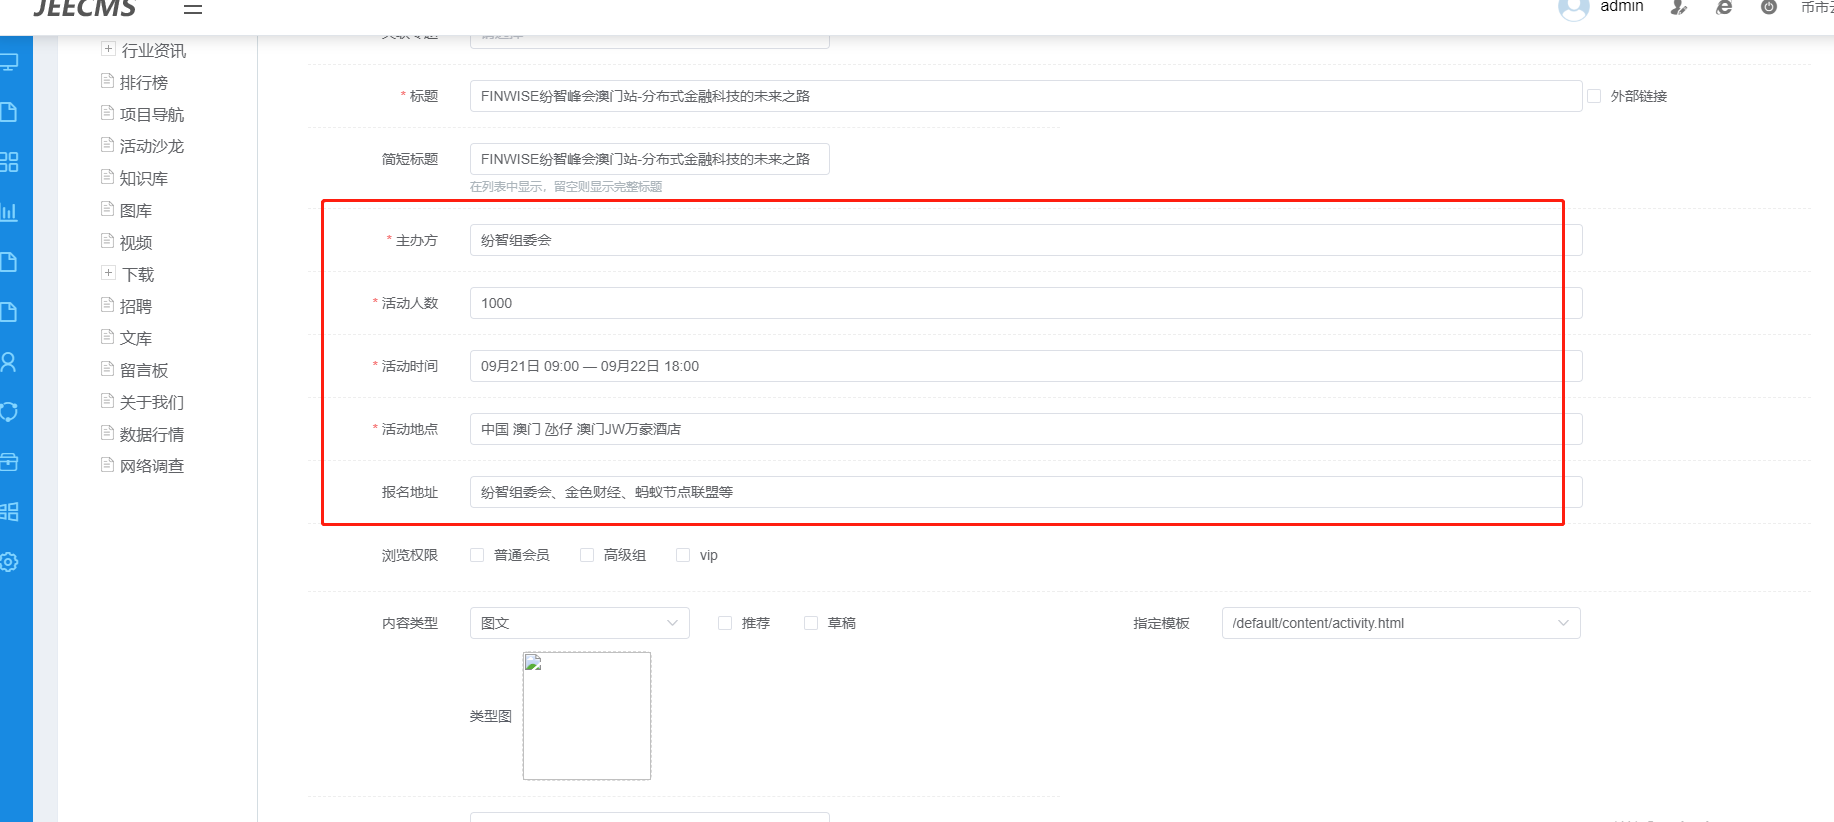Mark content as 草稿 checkbox
1834x822 pixels.
click(x=811, y=623)
